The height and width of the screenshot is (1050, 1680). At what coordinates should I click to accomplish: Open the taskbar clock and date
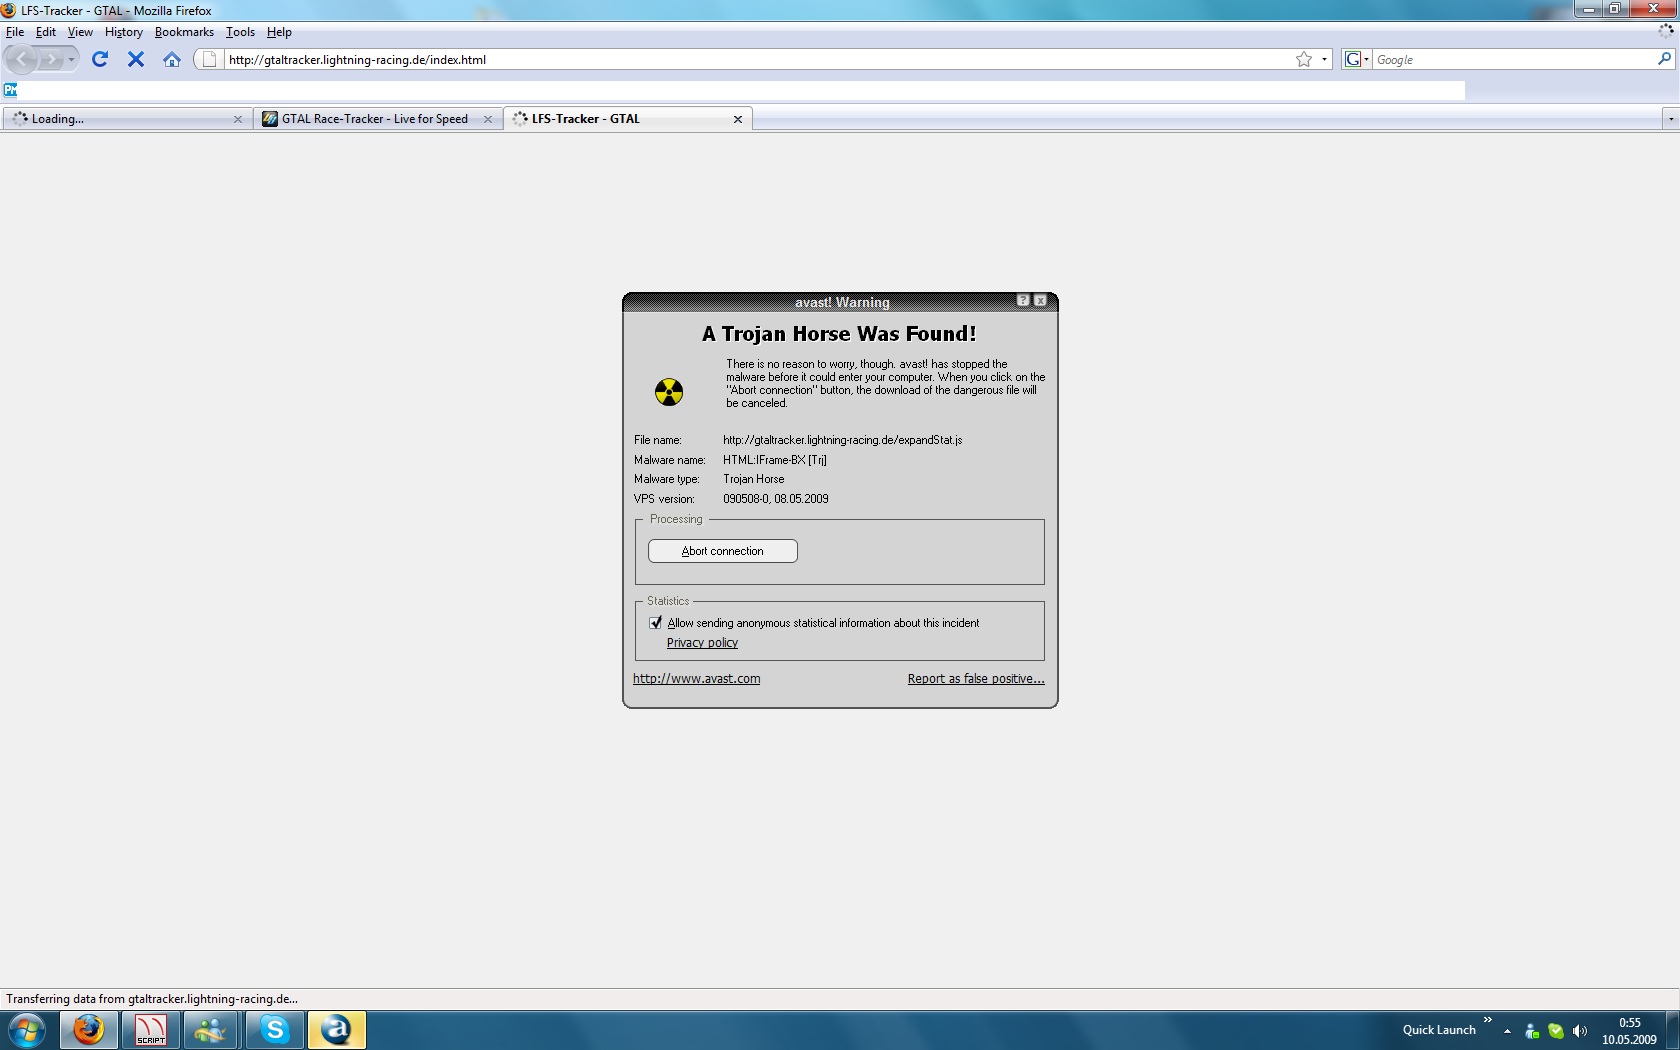pos(1629,1031)
